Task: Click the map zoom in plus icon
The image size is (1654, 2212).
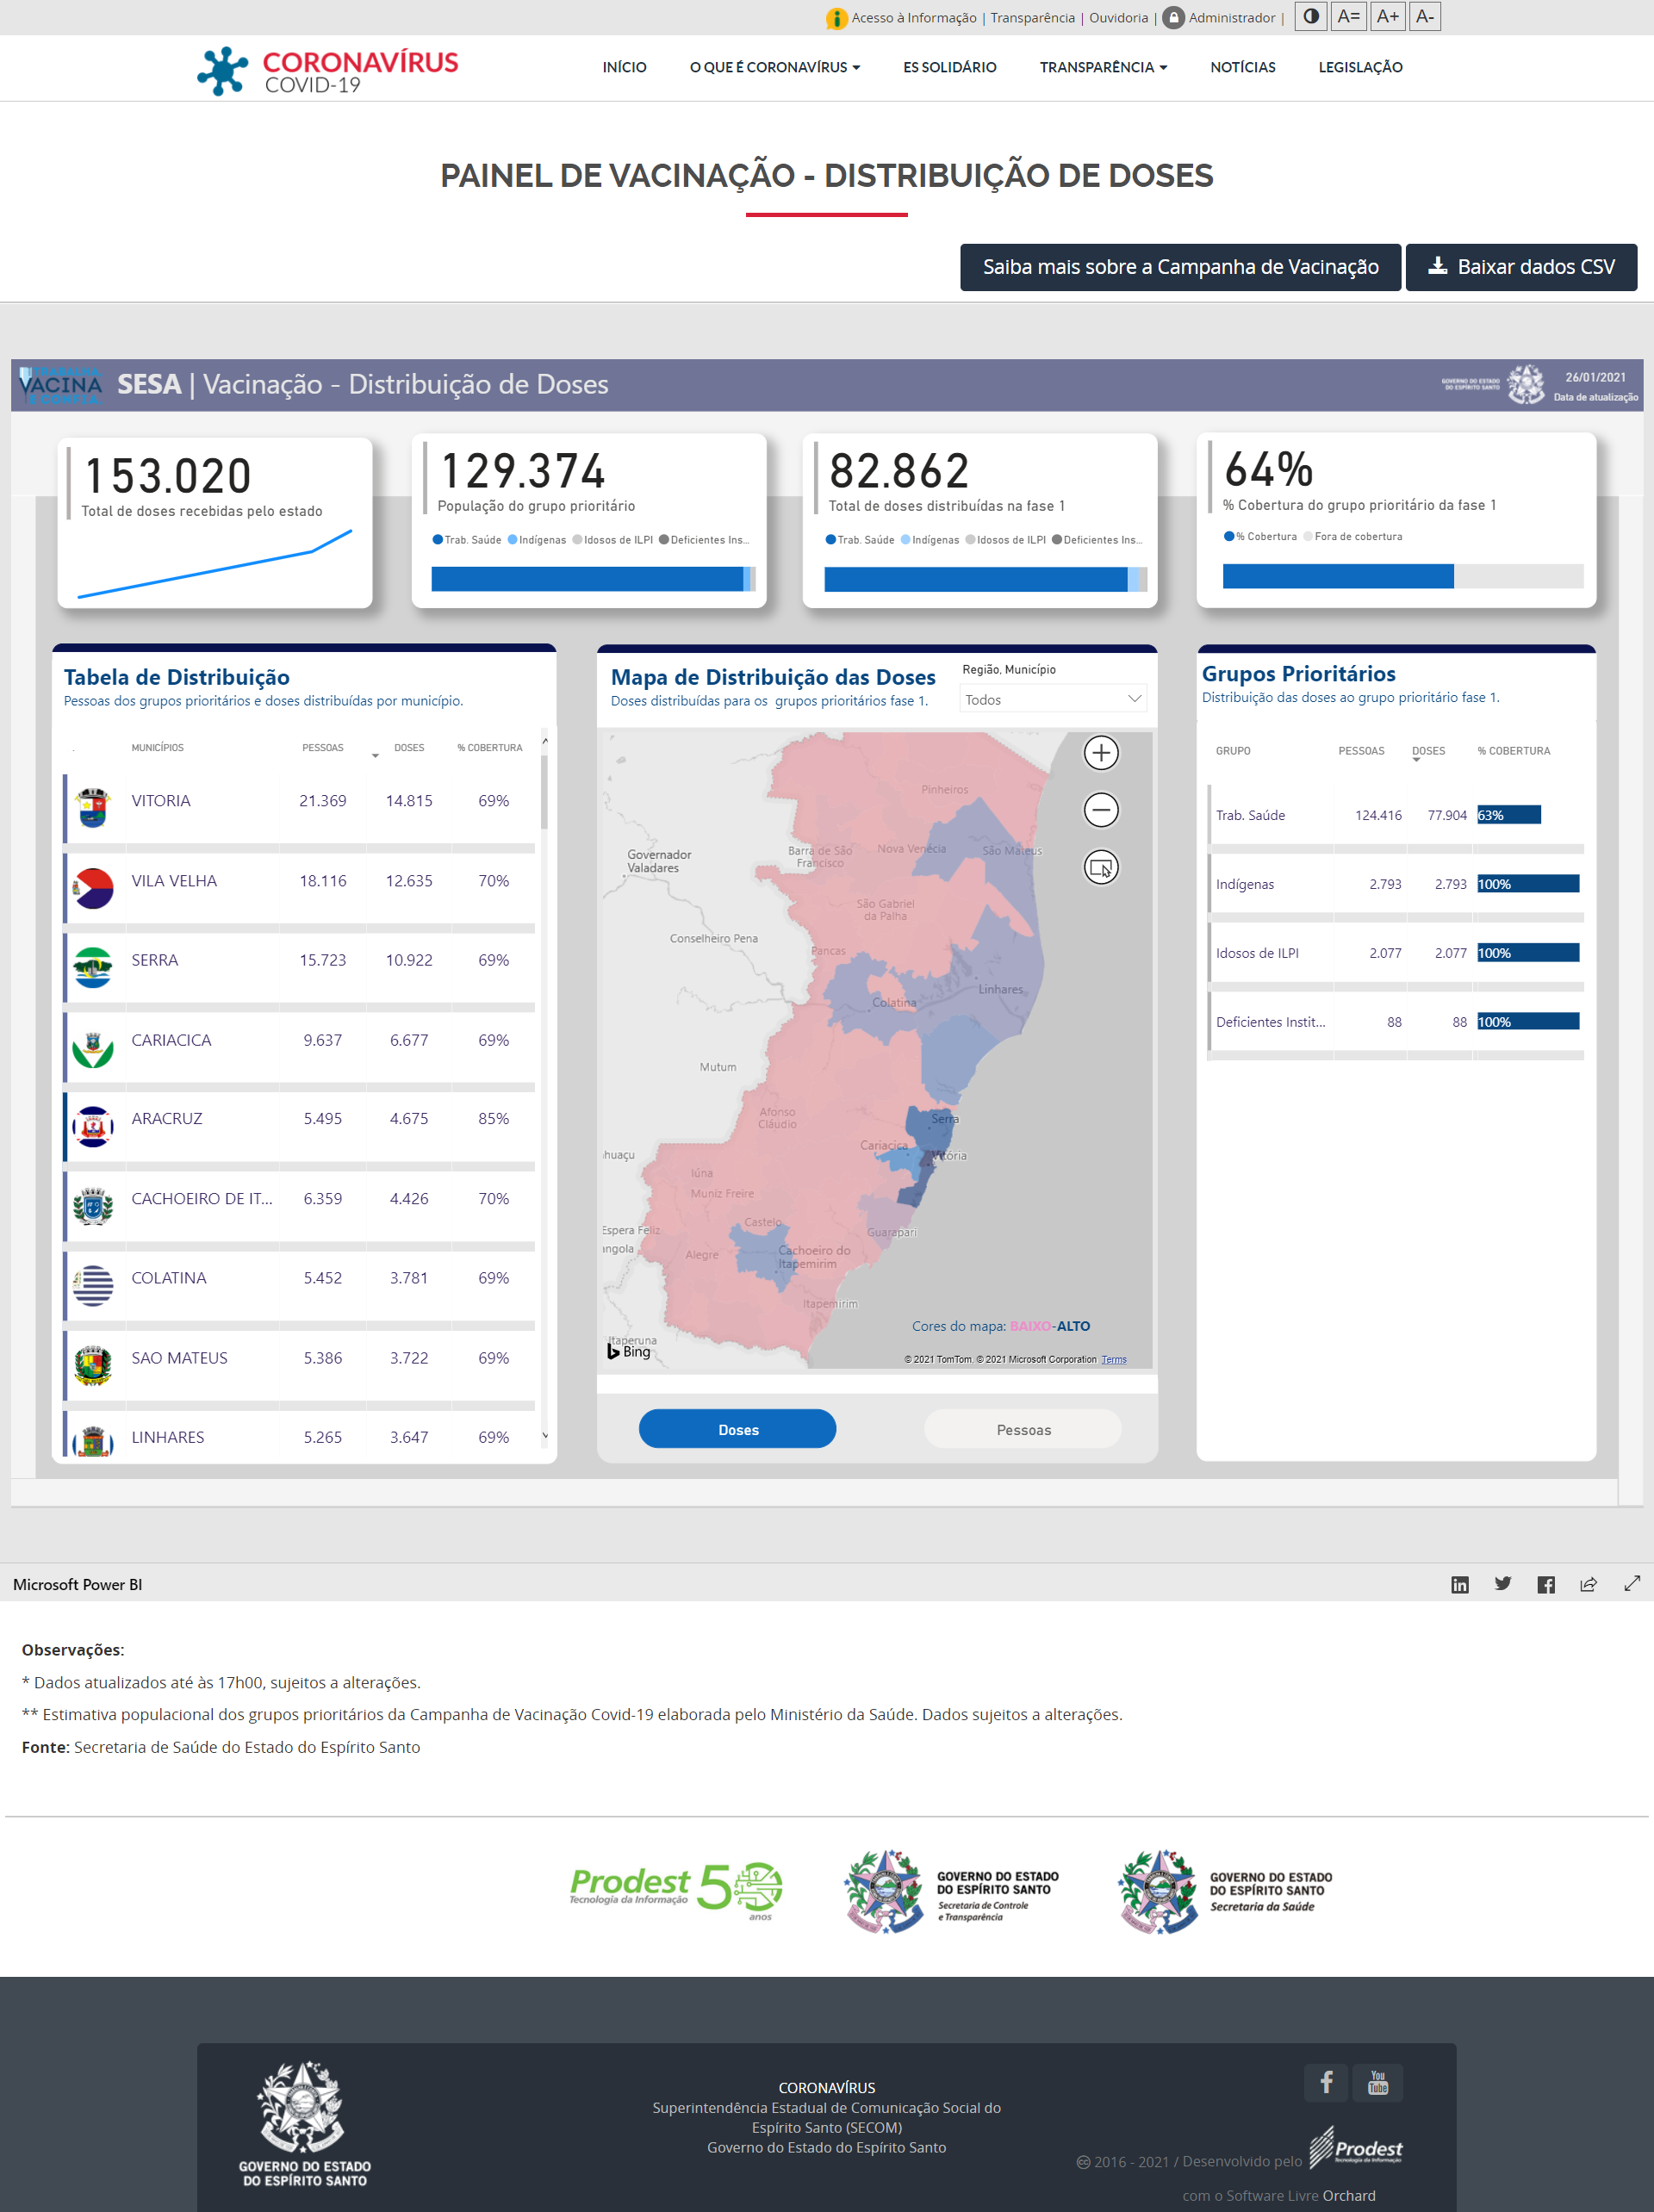Action: [x=1101, y=753]
